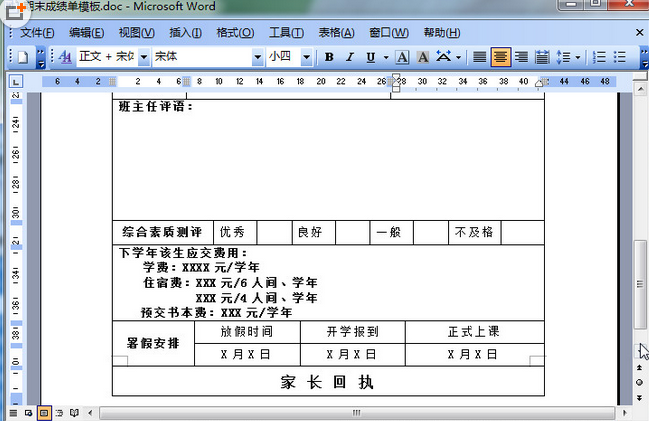Click the horizontal scrollbar left arrow

pos(90,413)
